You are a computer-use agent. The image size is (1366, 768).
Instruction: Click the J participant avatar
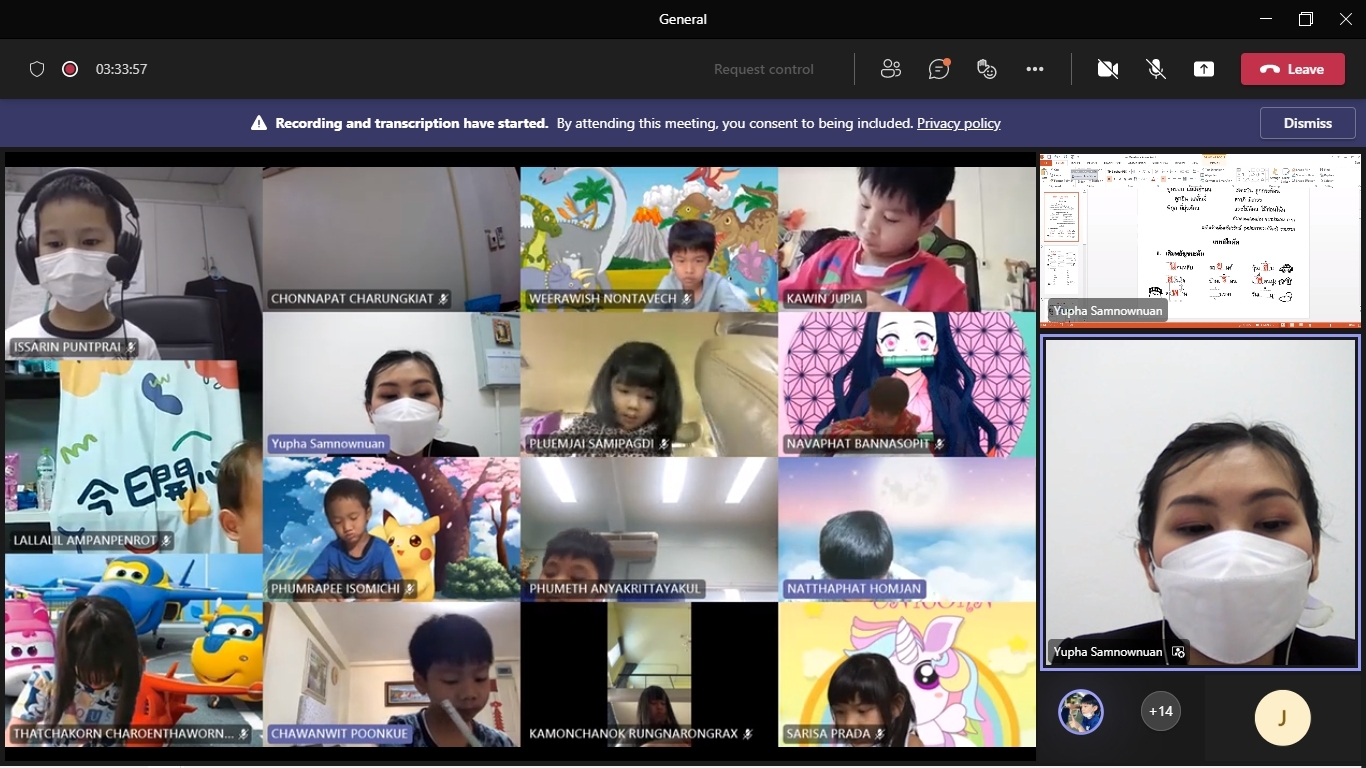(x=1282, y=717)
